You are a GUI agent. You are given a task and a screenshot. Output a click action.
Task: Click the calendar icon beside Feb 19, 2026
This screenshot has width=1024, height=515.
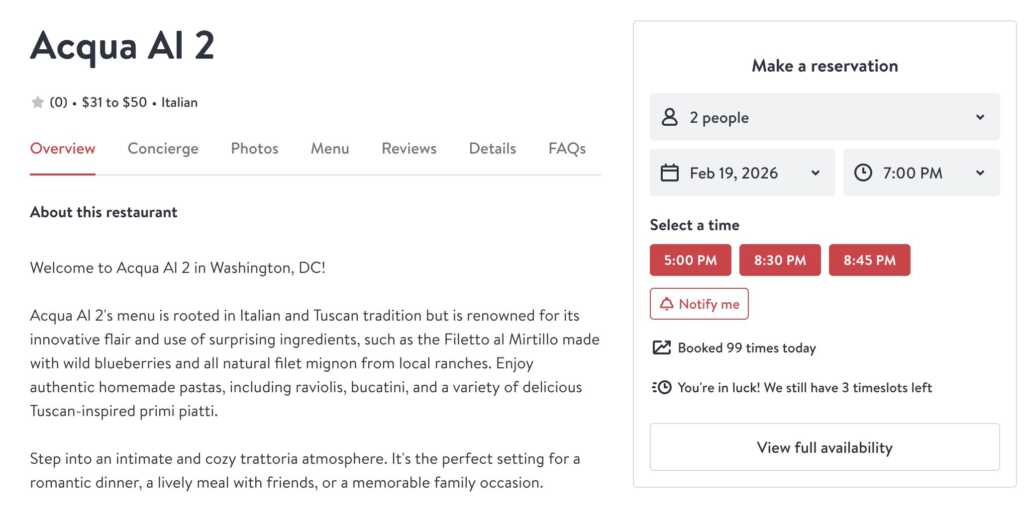point(670,173)
